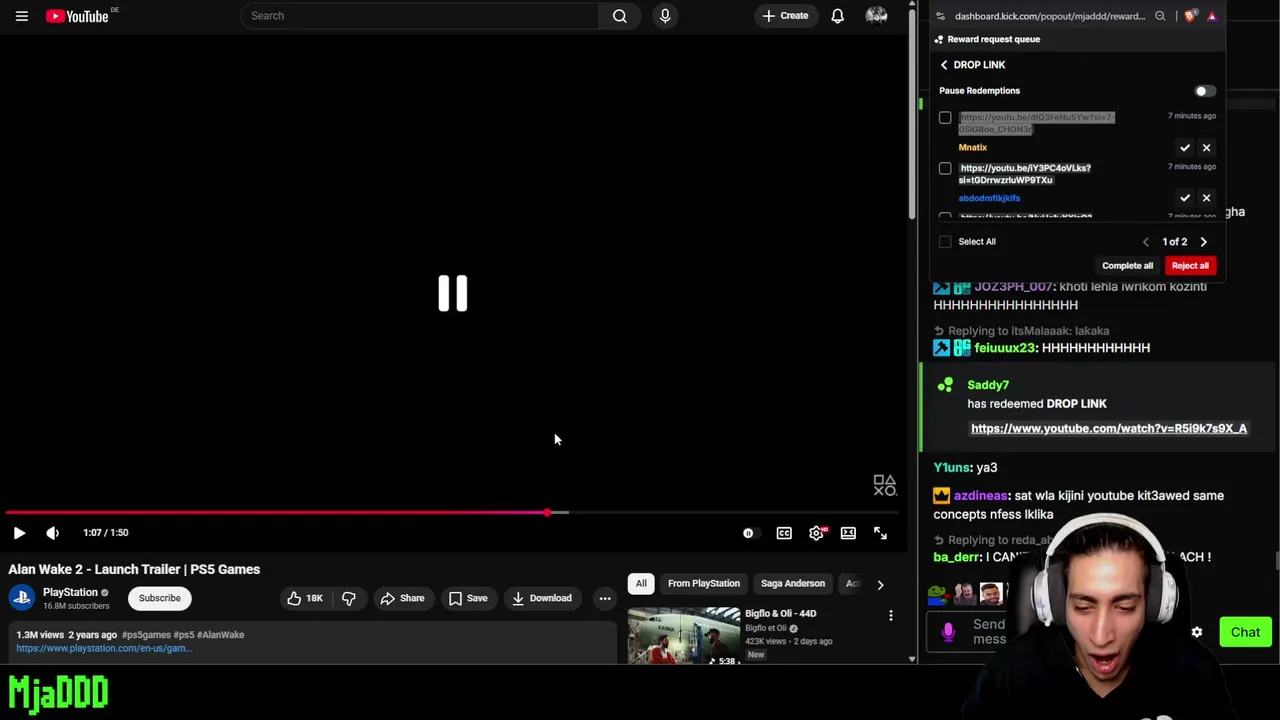Mute the video with the volume icon
This screenshot has width=1280, height=720.
coord(52,533)
